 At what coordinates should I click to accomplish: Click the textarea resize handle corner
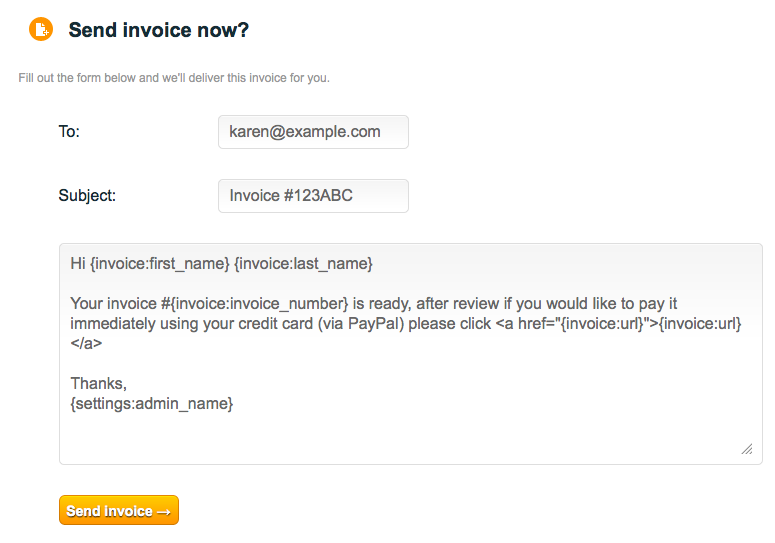pyautogui.click(x=747, y=449)
